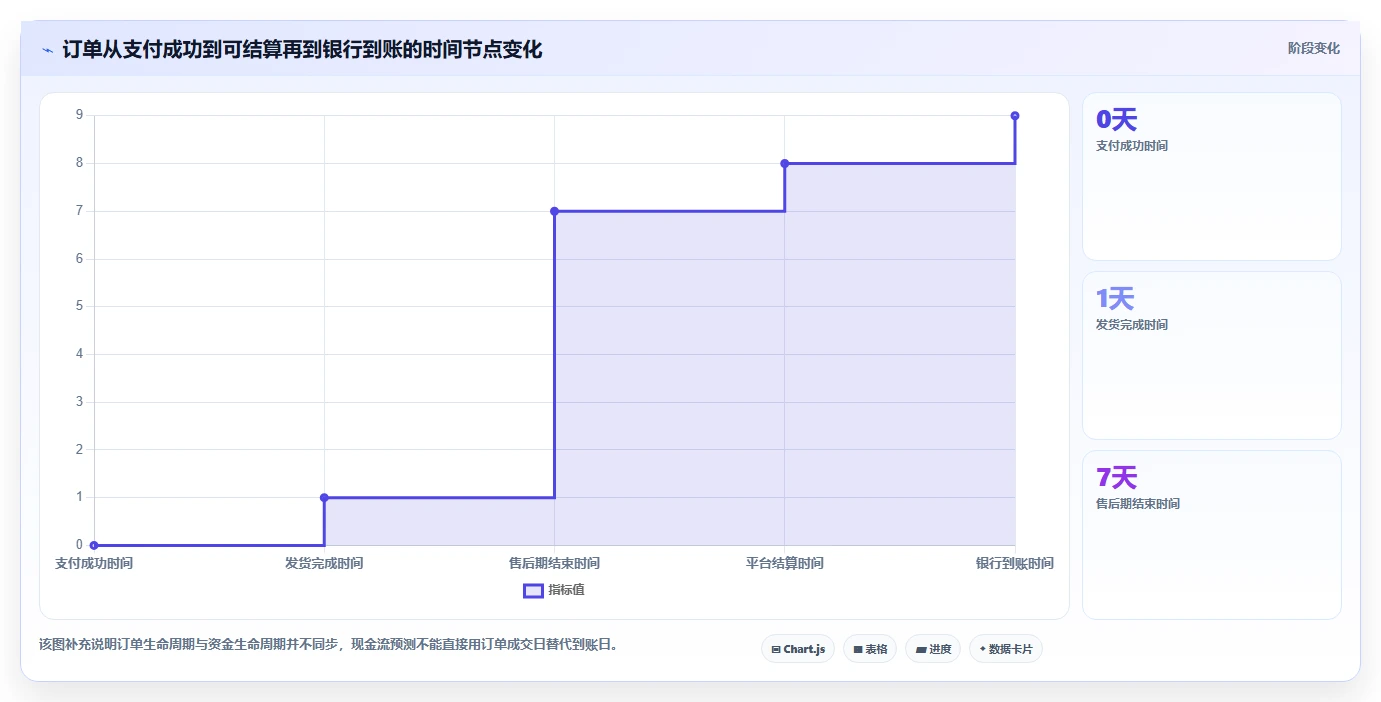Toggle the 指标值 legend item

tap(554, 590)
